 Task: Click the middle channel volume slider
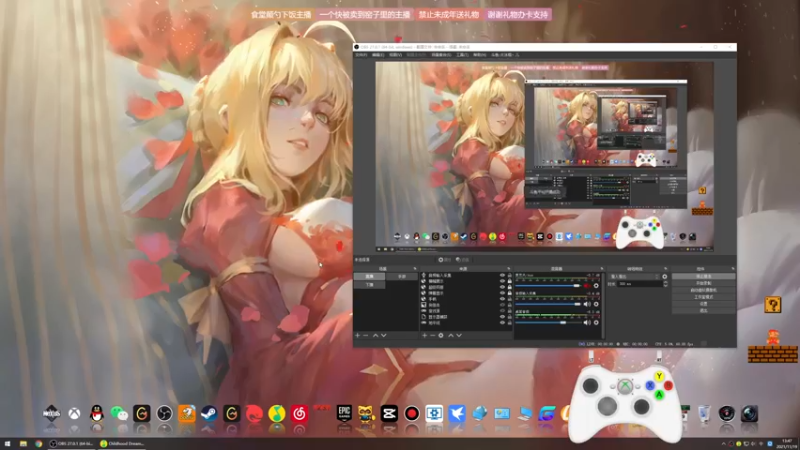click(547, 304)
